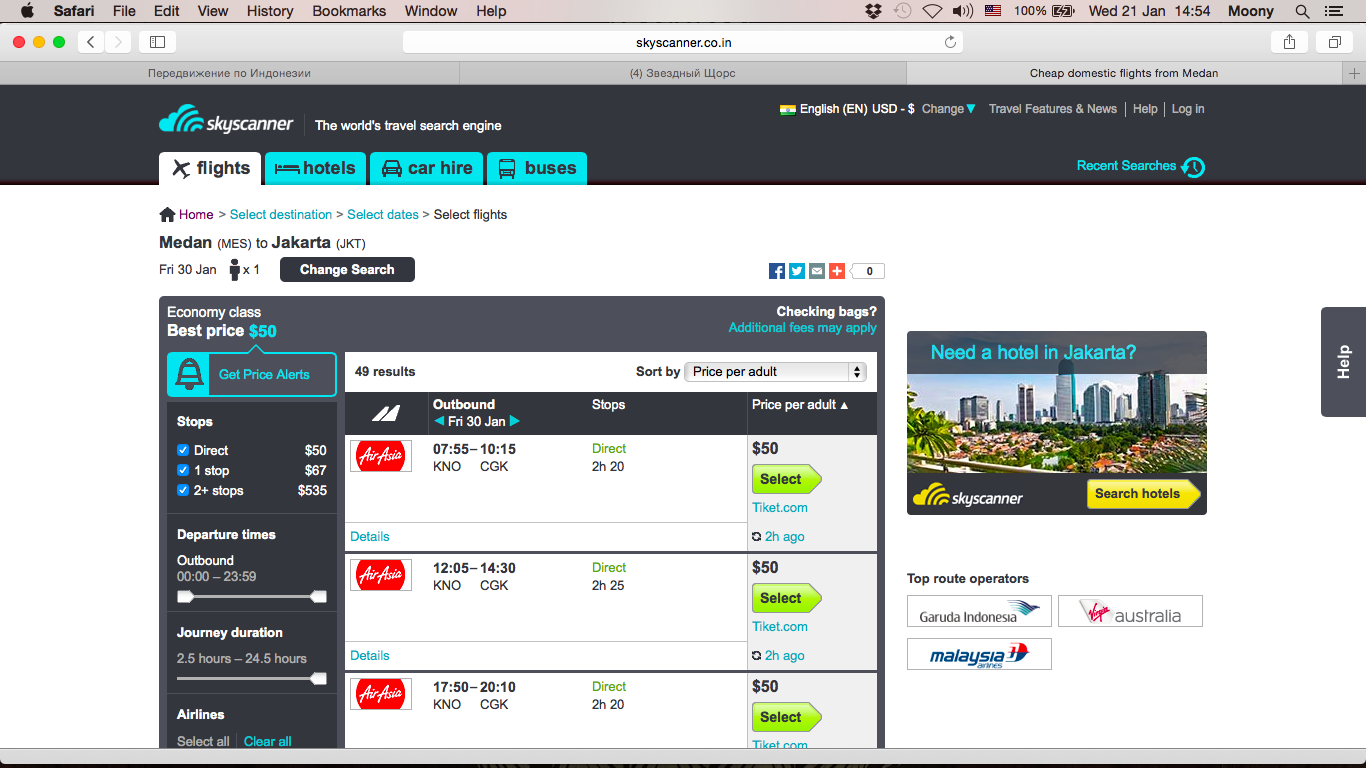This screenshot has height=768, width=1366.
Task: Click the Skyscanner logo
Action: pyautogui.click(x=226, y=122)
